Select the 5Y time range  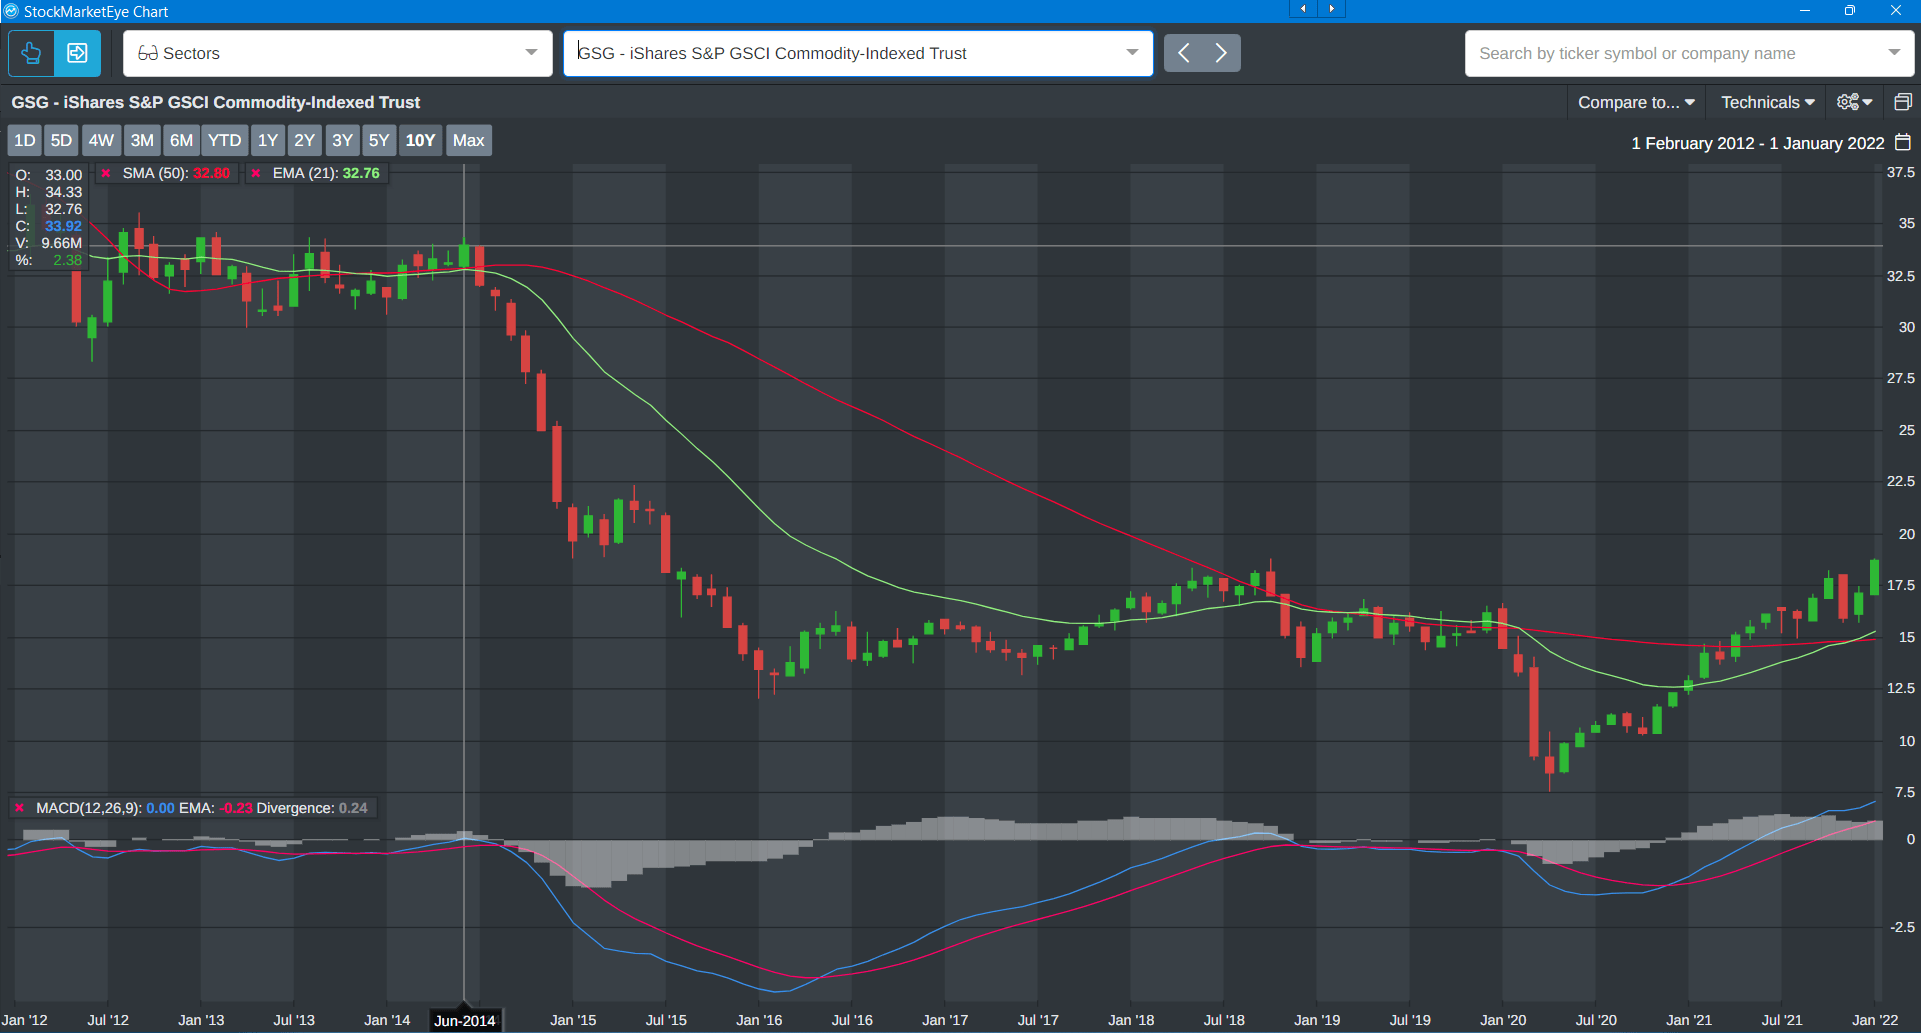click(378, 140)
